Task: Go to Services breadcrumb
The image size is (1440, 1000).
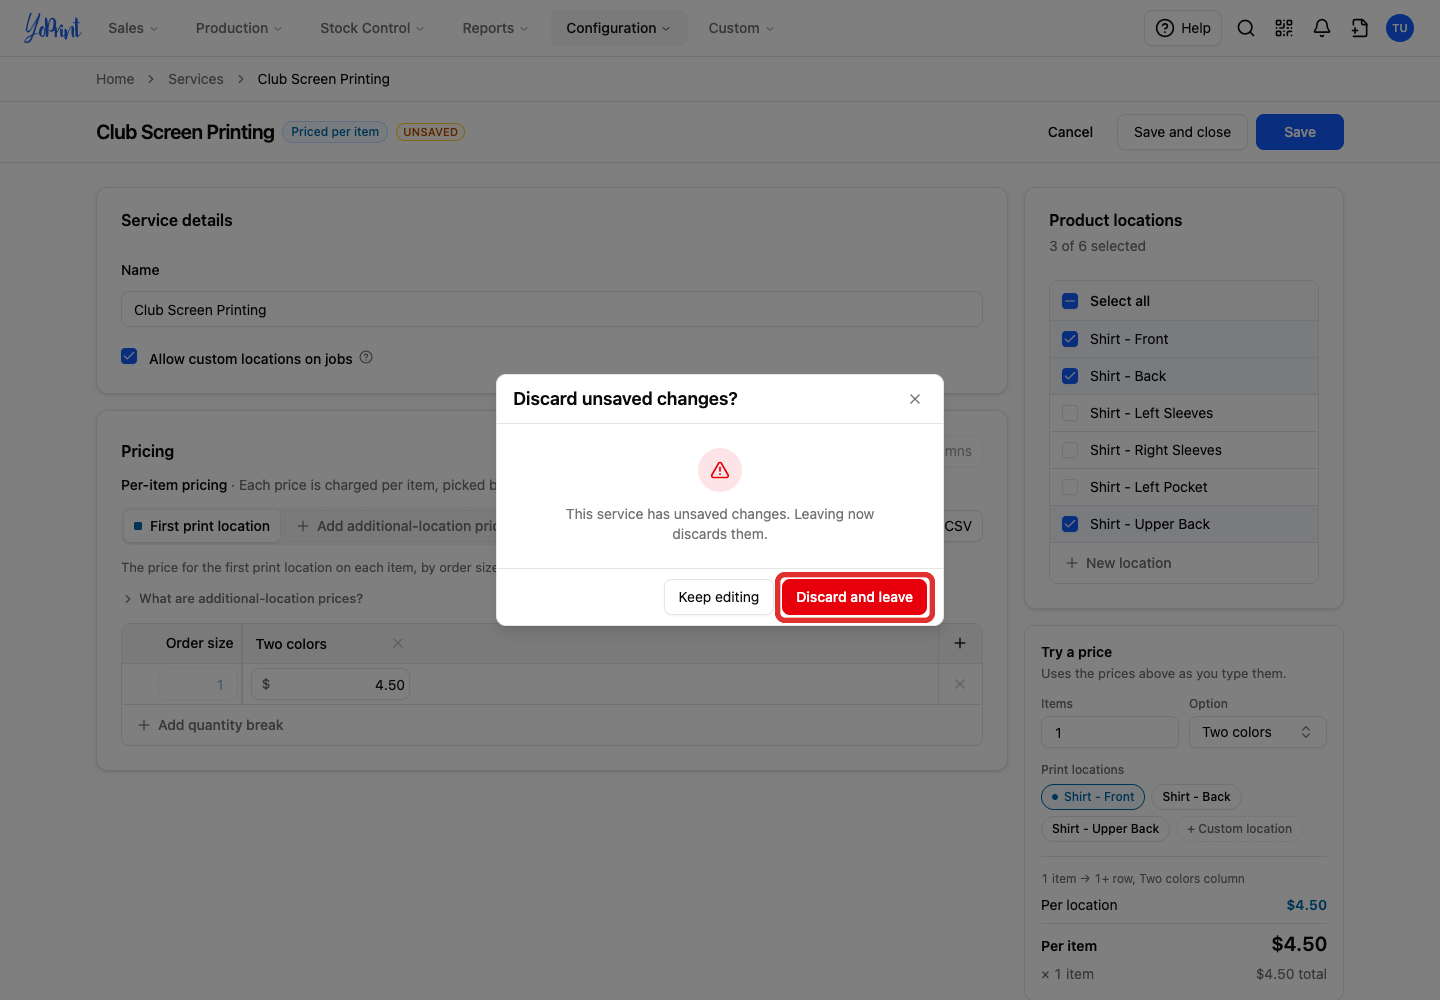Action: [196, 79]
